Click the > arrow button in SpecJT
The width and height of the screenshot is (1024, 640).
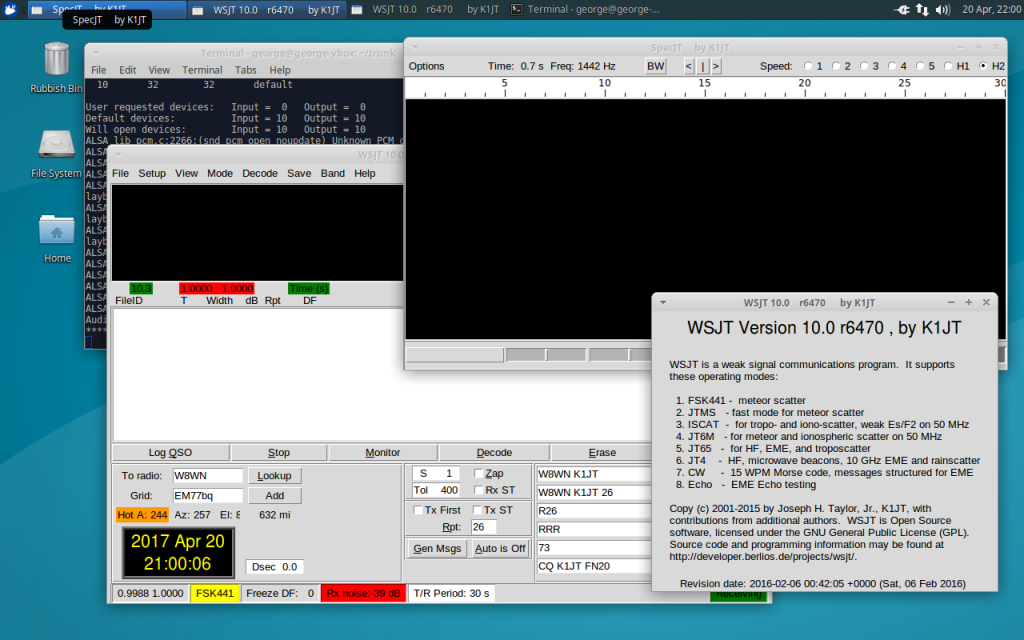click(716, 66)
